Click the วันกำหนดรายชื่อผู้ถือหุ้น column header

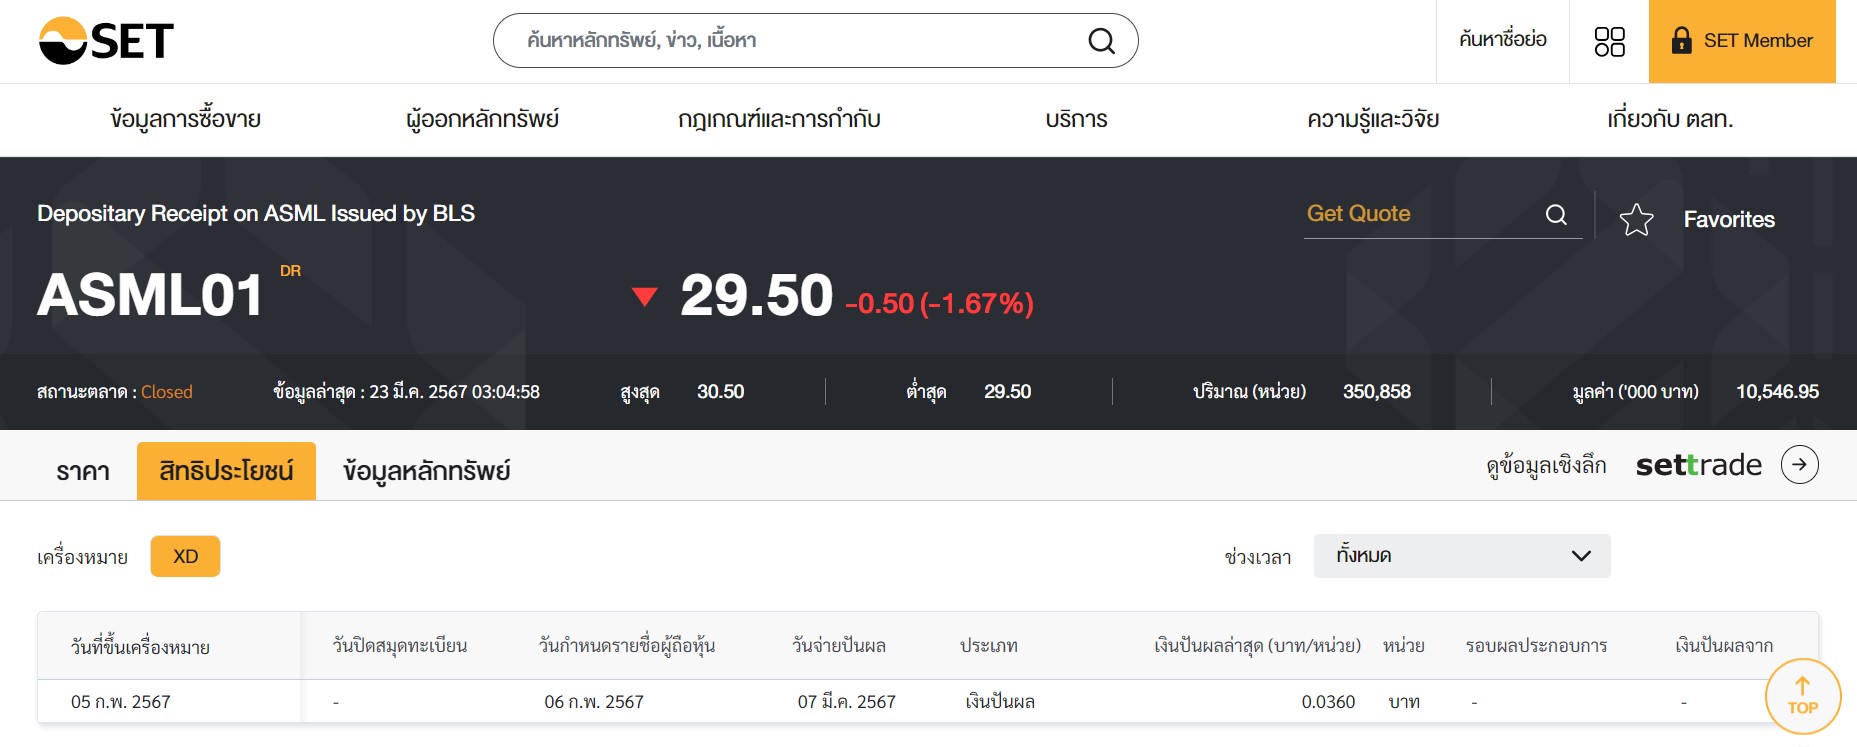[627, 646]
